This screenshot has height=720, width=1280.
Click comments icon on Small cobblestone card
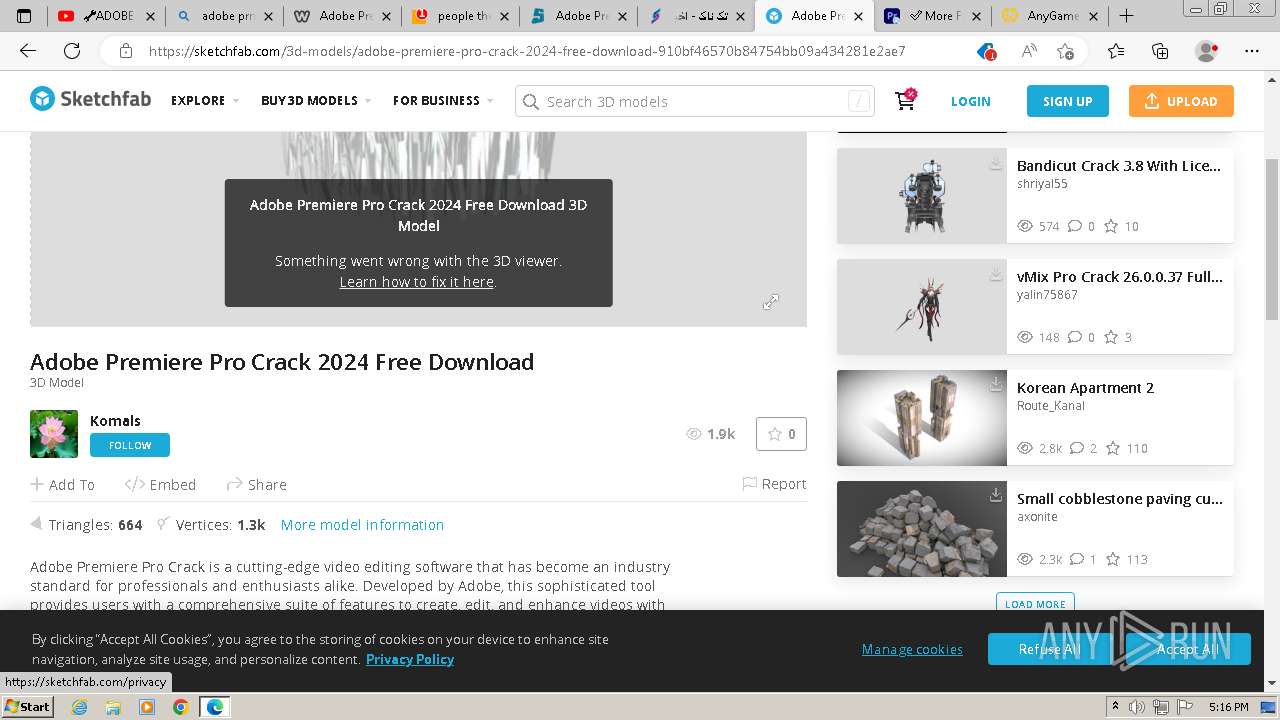(1075, 559)
